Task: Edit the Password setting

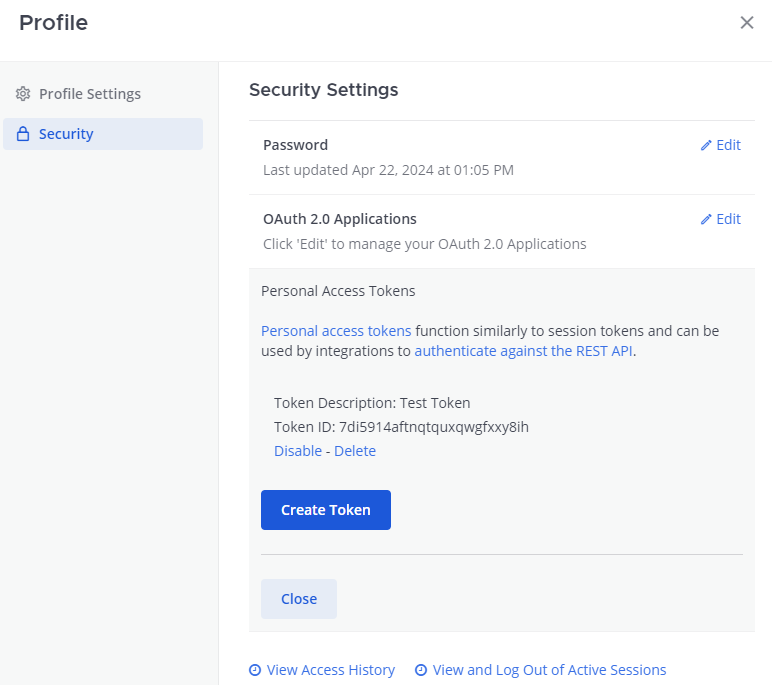Action: [728, 145]
